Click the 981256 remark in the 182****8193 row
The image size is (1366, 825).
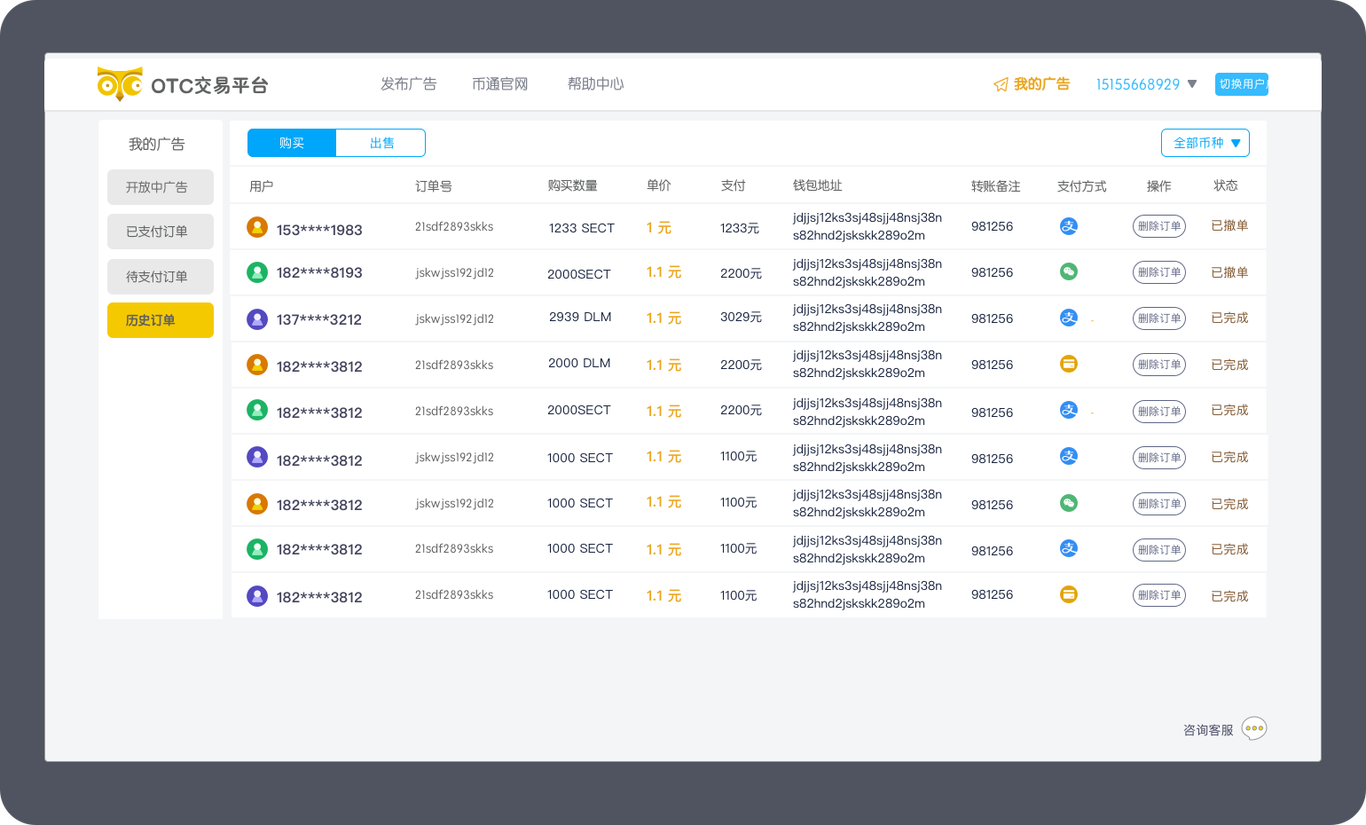point(992,272)
